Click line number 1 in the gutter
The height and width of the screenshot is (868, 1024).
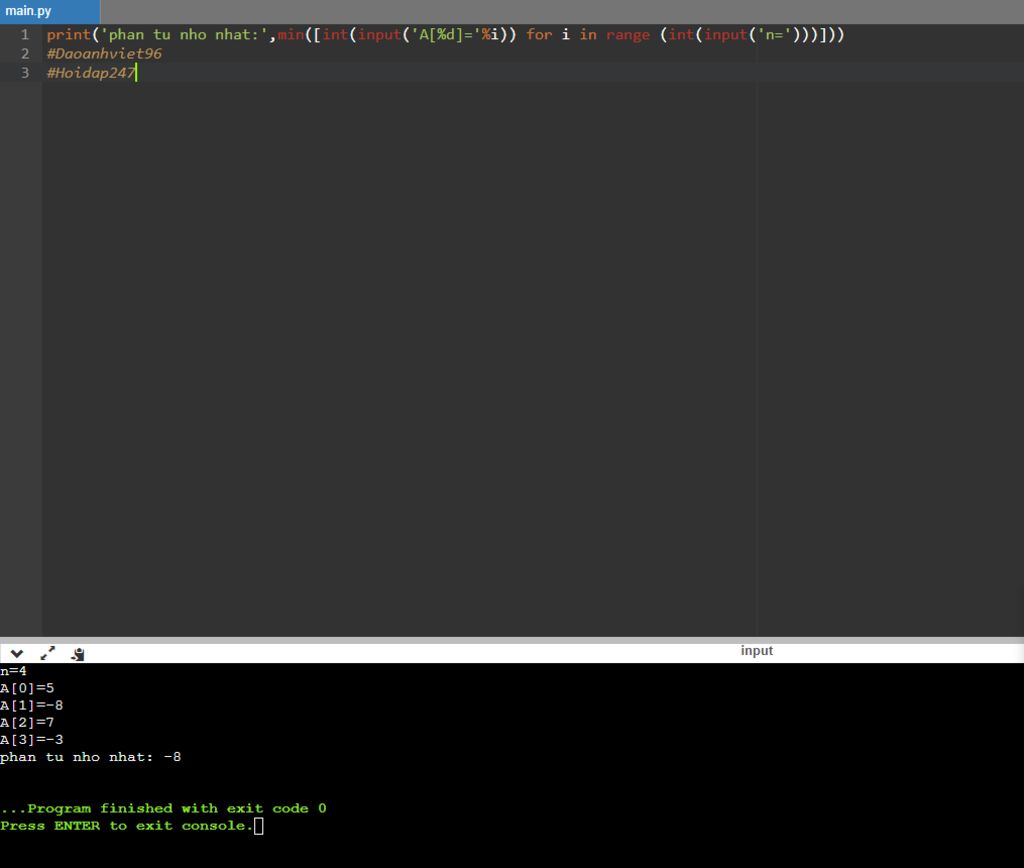click(x=25, y=35)
